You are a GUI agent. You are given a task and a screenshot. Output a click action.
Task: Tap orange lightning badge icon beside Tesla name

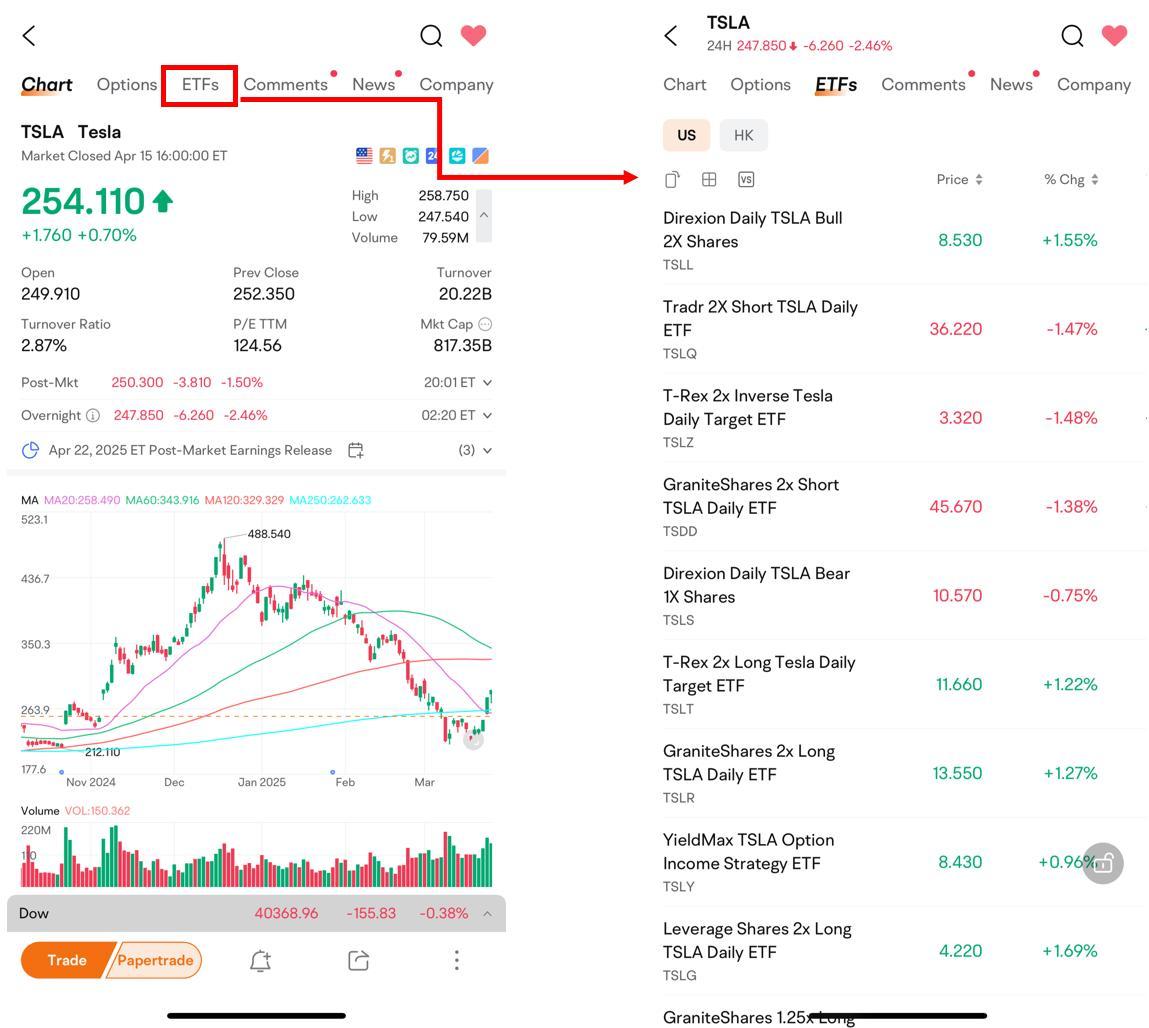coord(388,155)
